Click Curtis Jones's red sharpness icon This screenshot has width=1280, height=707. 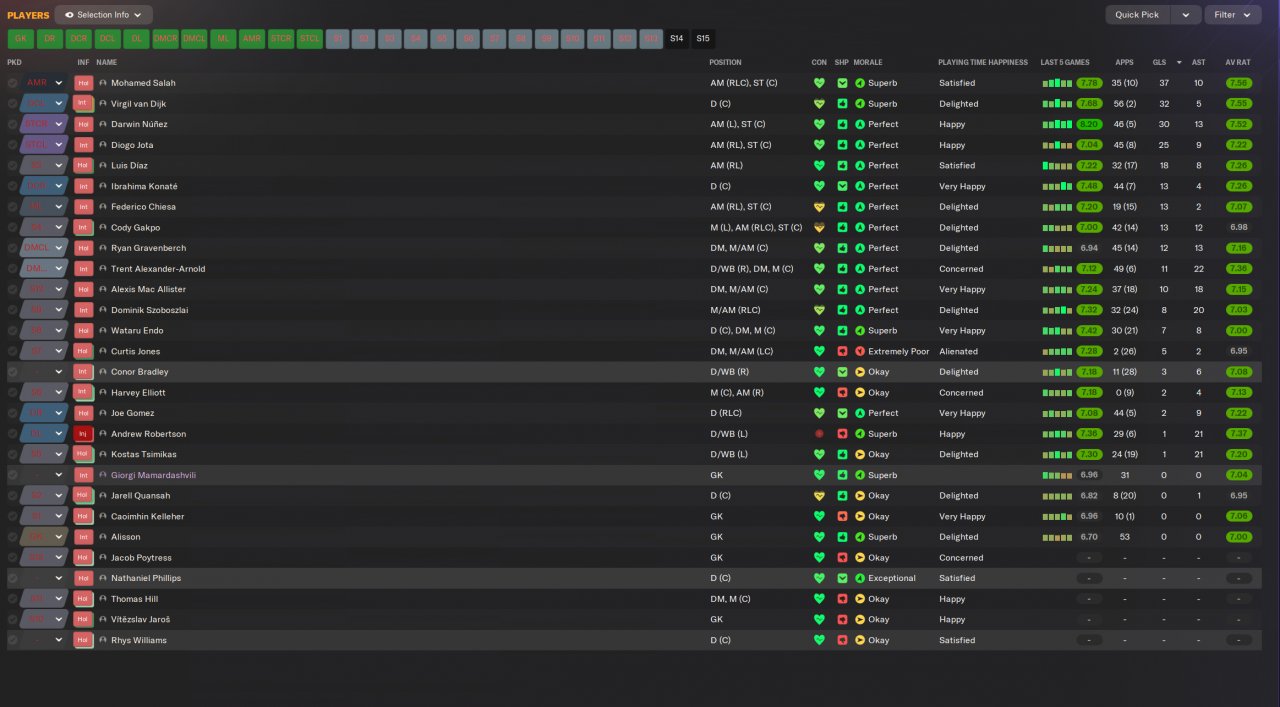pyautogui.click(x=842, y=351)
